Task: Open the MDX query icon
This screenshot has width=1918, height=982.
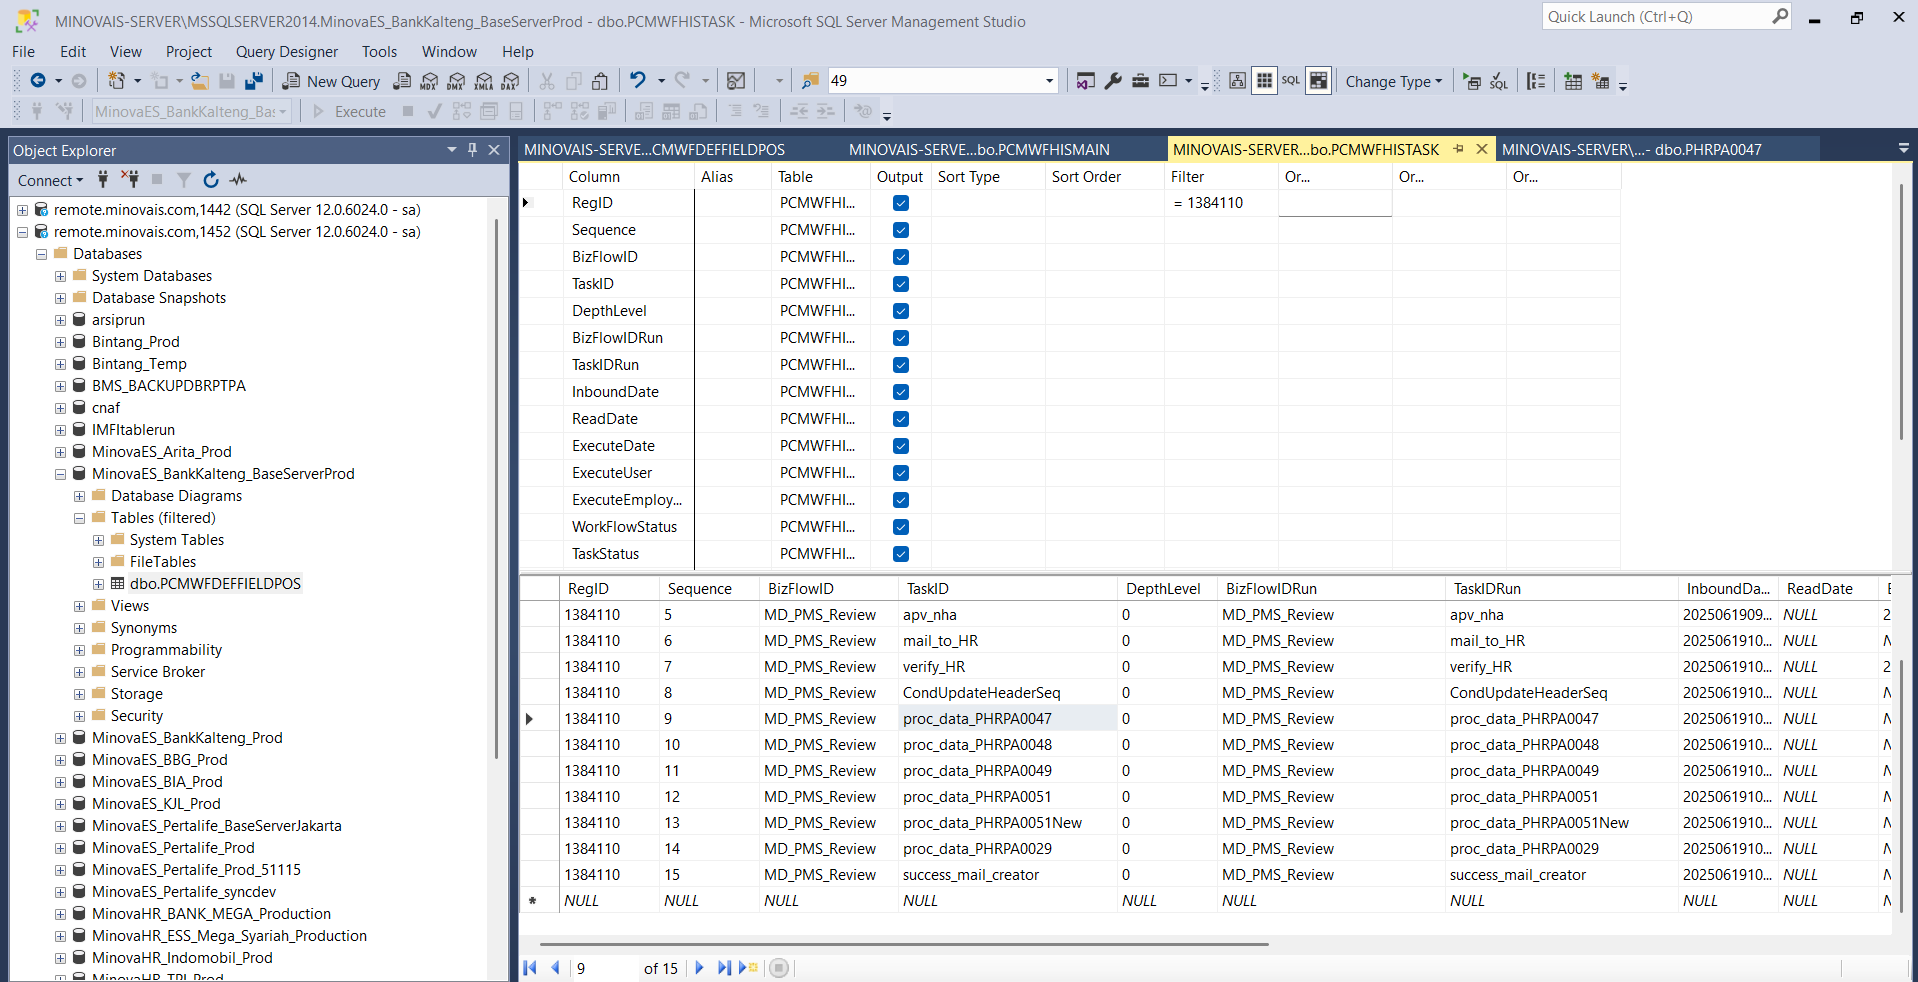Action: (429, 81)
